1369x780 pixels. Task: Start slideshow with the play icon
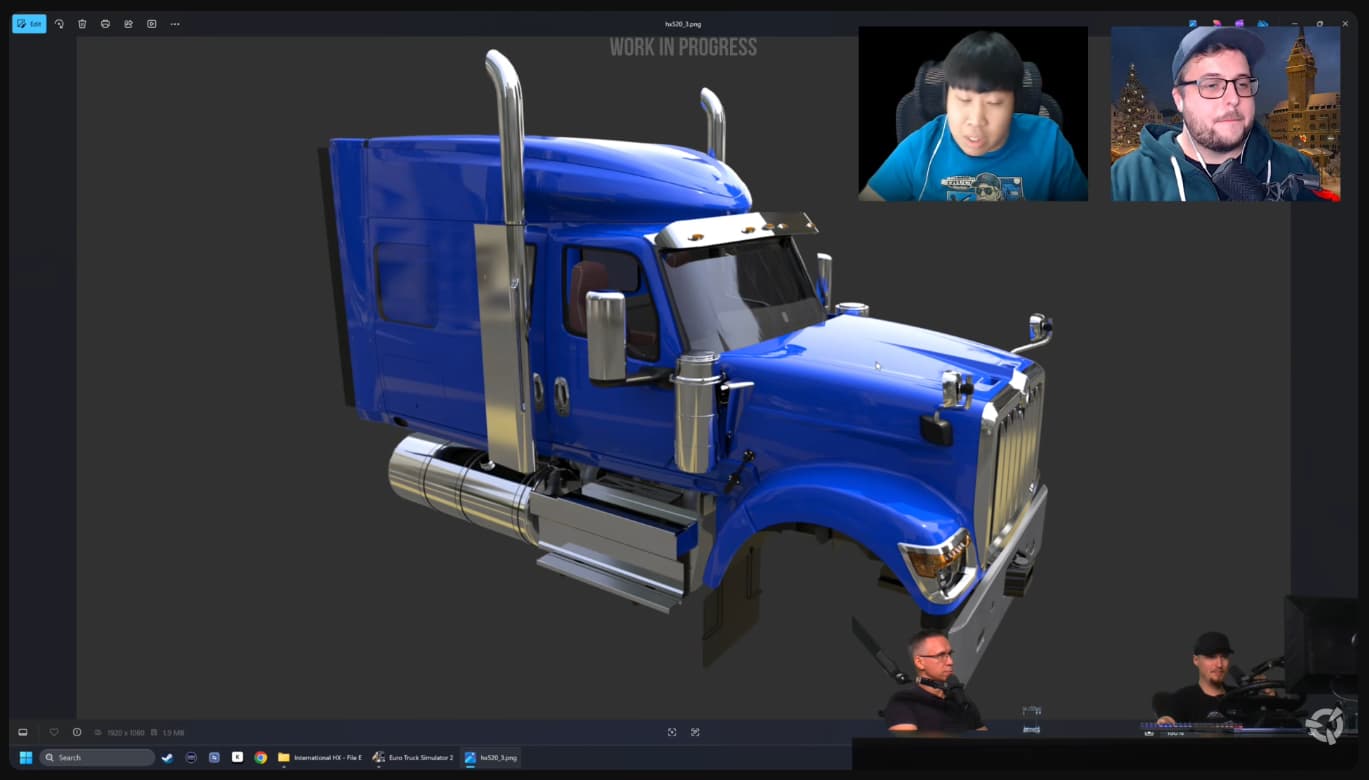[x=152, y=24]
